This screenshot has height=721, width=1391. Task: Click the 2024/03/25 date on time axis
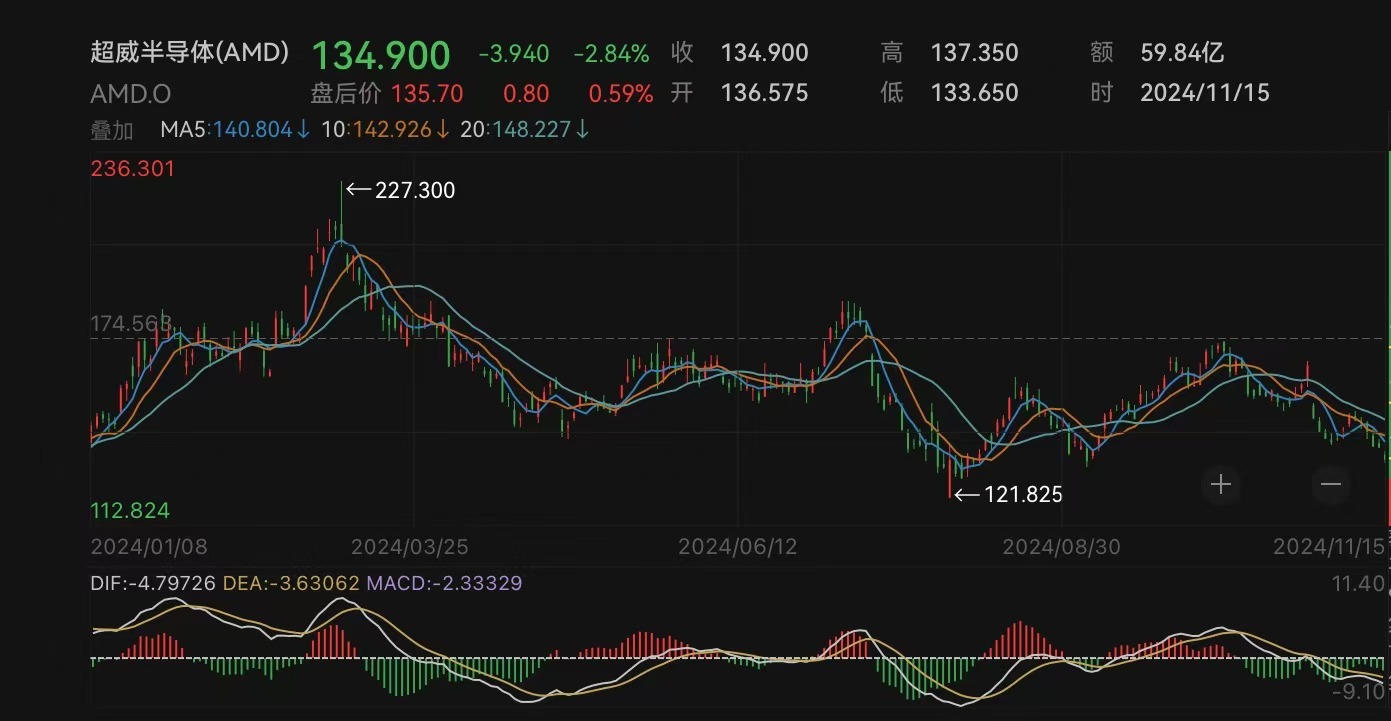point(409,547)
